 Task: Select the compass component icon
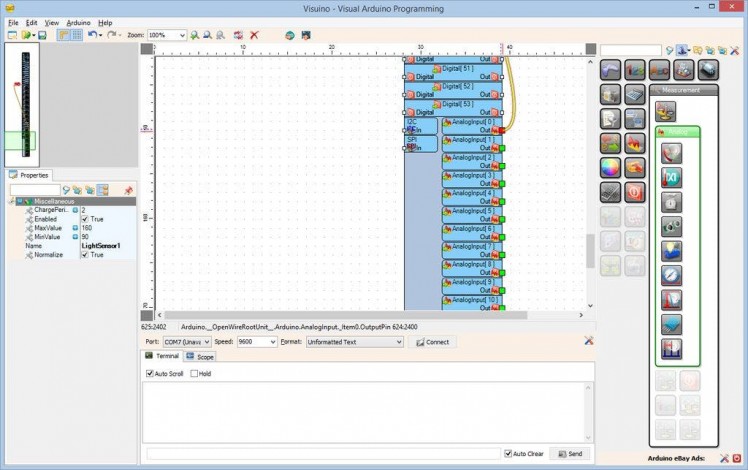pyautogui.click(x=671, y=275)
